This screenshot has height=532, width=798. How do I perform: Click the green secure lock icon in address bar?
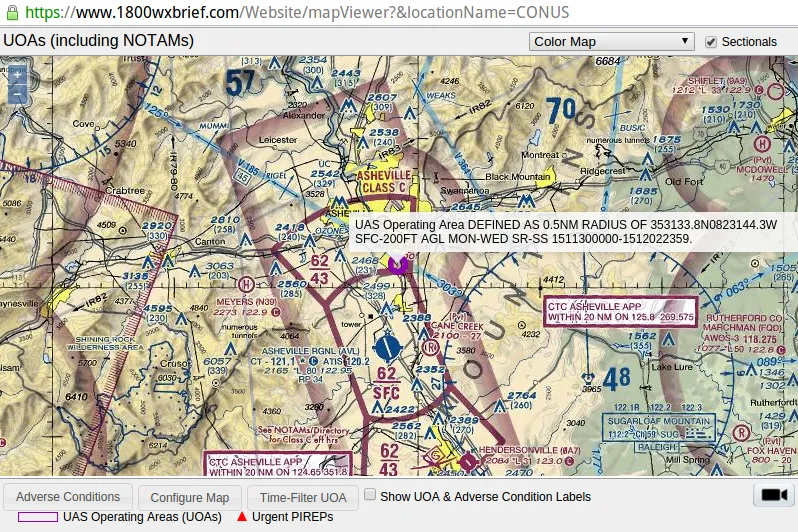tap(11, 13)
